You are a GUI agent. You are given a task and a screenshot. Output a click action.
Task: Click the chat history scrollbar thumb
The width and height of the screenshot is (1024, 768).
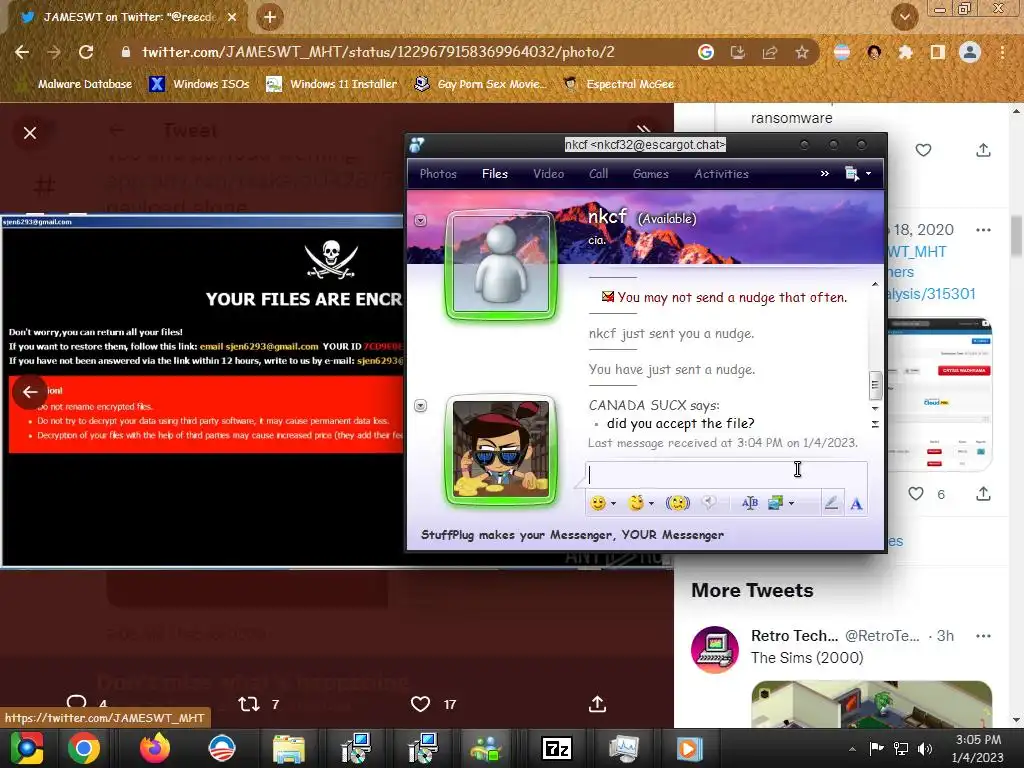coord(875,385)
